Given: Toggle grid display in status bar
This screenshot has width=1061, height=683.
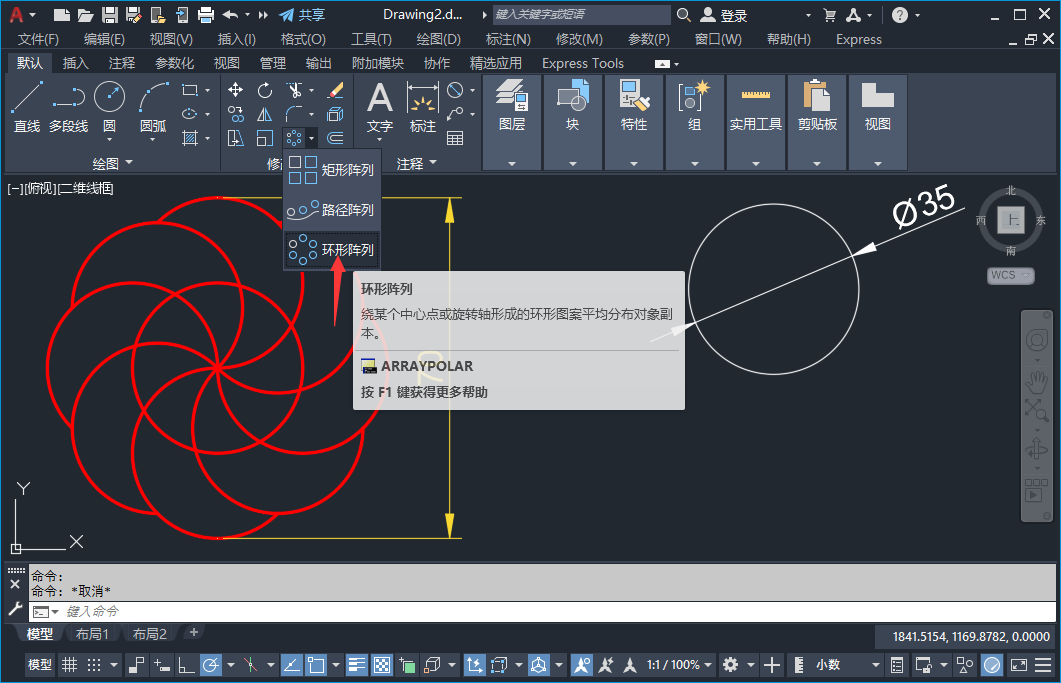Looking at the screenshot, I should tap(69, 665).
